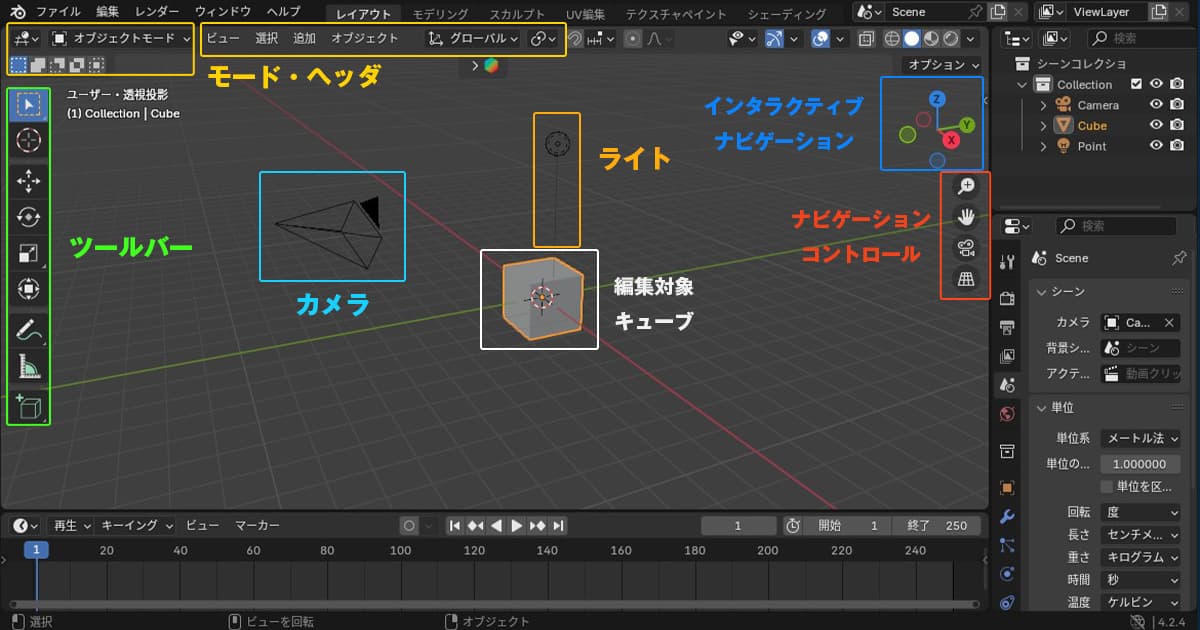Pick the Annotate pencil tool
The image size is (1200, 630).
pyautogui.click(x=29, y=330)
